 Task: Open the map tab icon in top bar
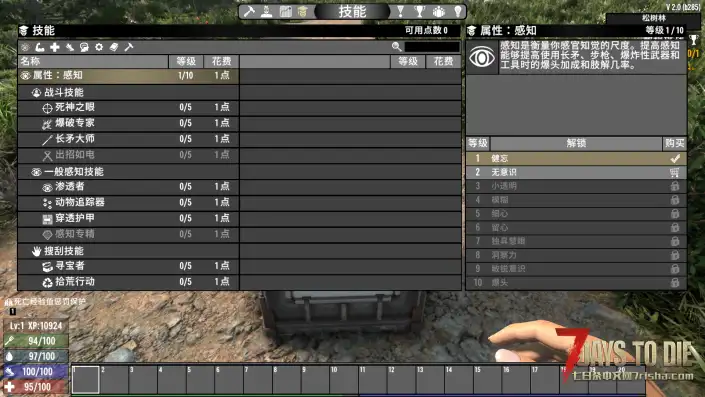(286, 11)
